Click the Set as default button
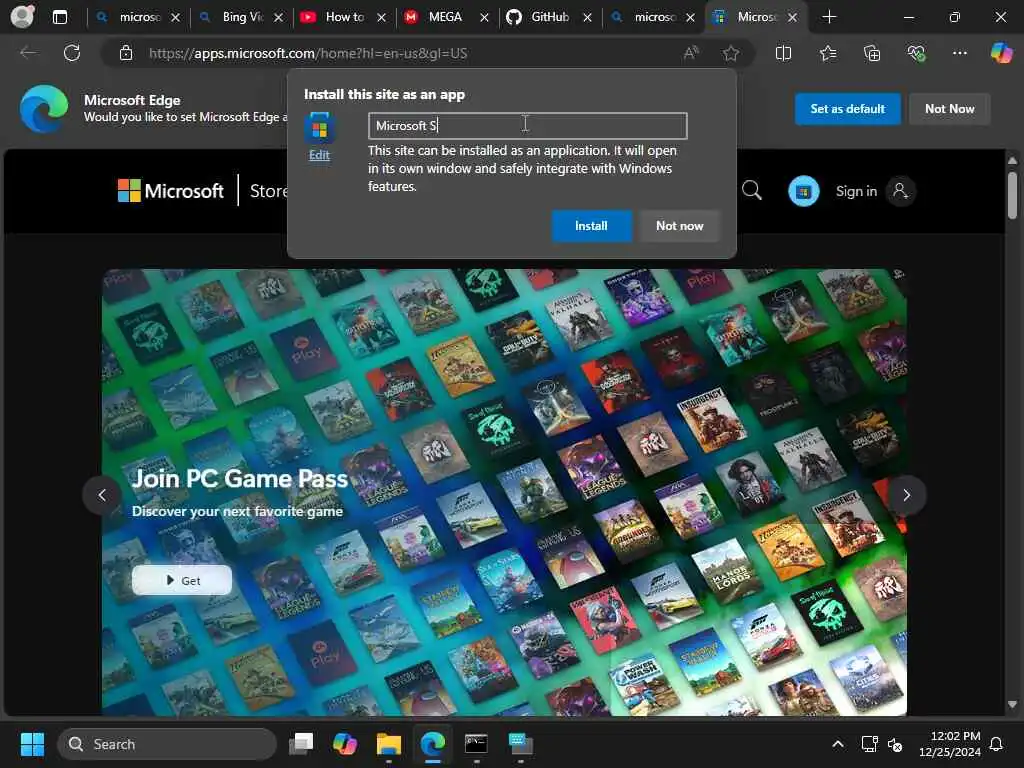The height and width of the screenshot is (768, 1024). click(x=847, y=109)
